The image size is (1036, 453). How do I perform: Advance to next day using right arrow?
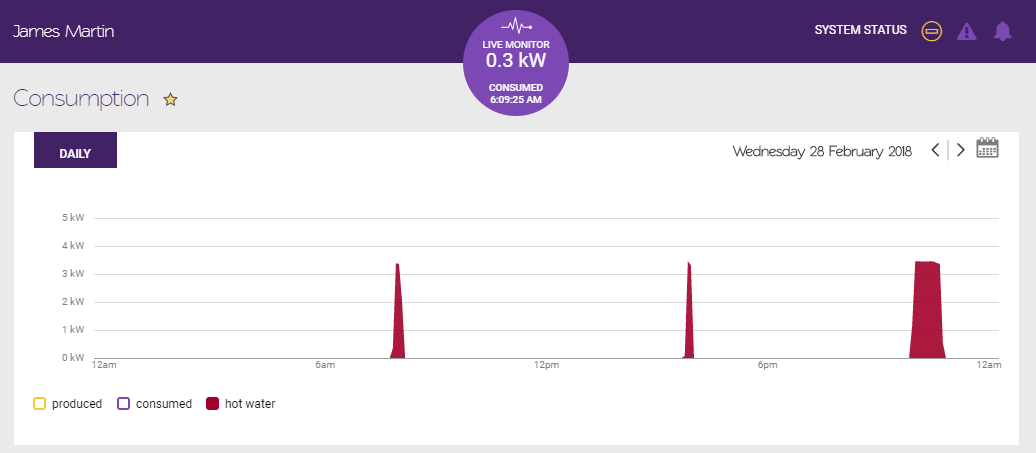pyautogui.click(x=961, y=150)
